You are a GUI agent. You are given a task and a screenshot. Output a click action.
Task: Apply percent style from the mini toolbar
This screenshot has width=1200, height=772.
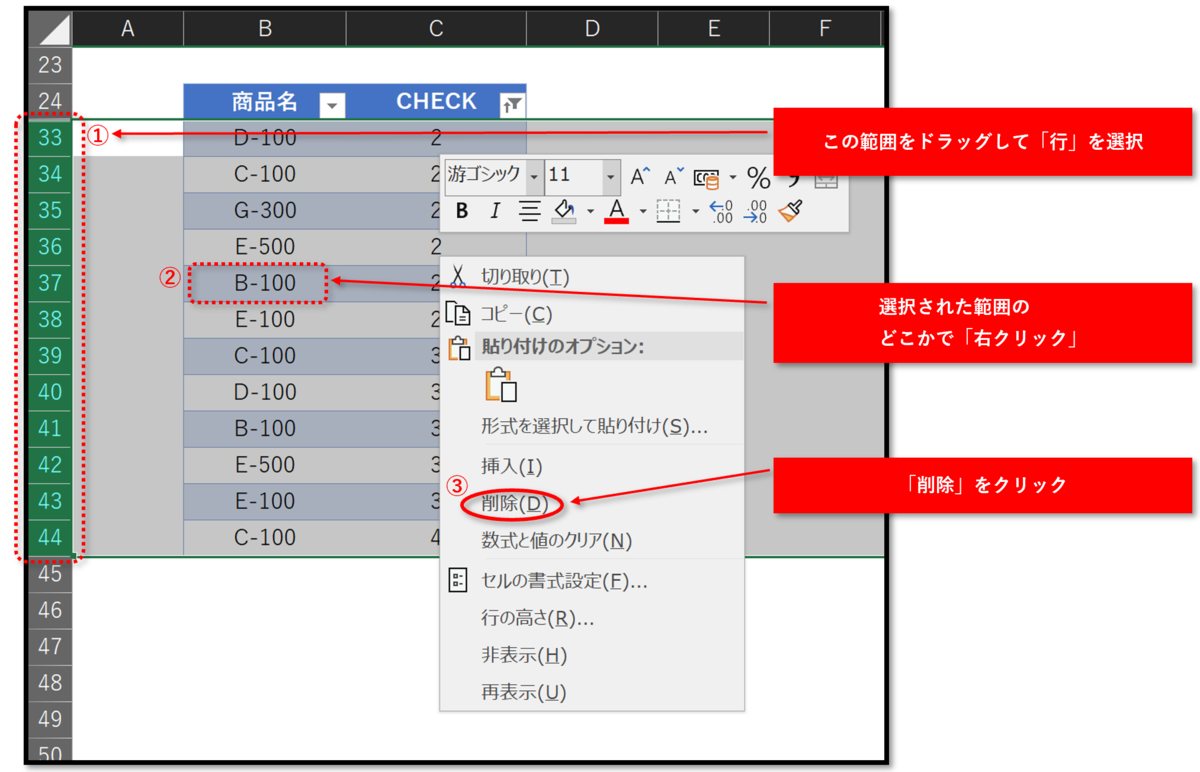pos(759,177)
